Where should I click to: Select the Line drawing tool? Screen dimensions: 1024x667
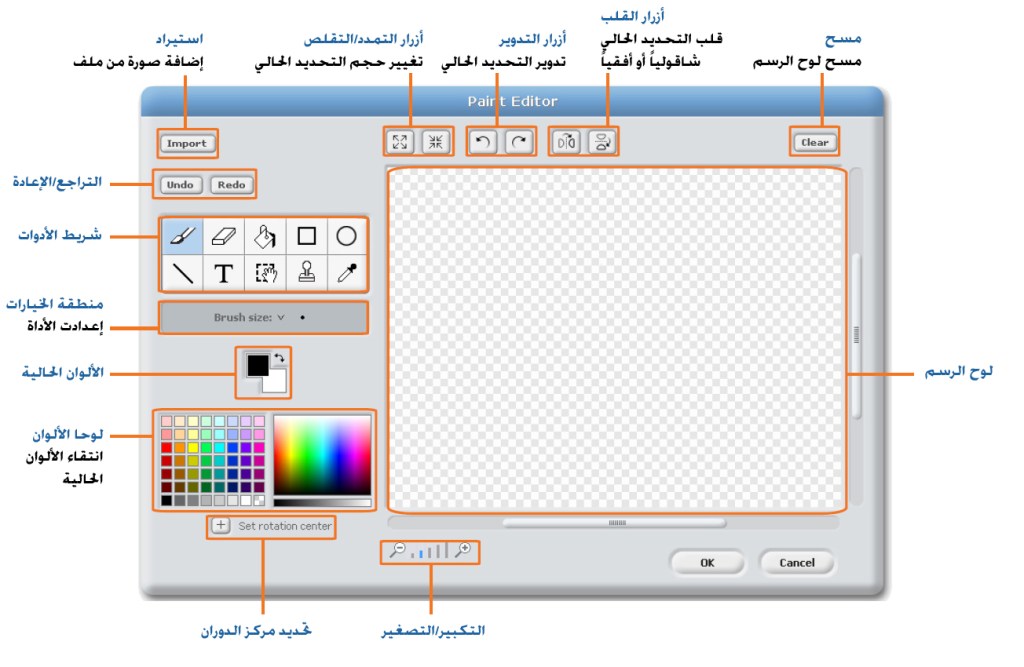pyautogui.click(x=183, y=273)
